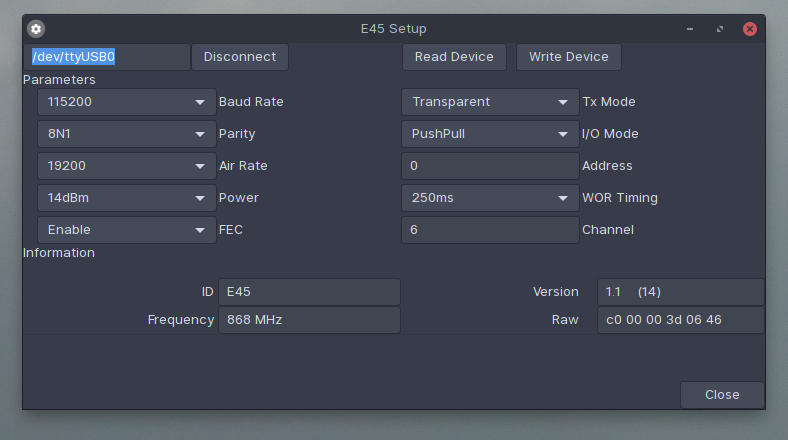Click the Raw label
The image size is (788, 440).
coord(565,320)
